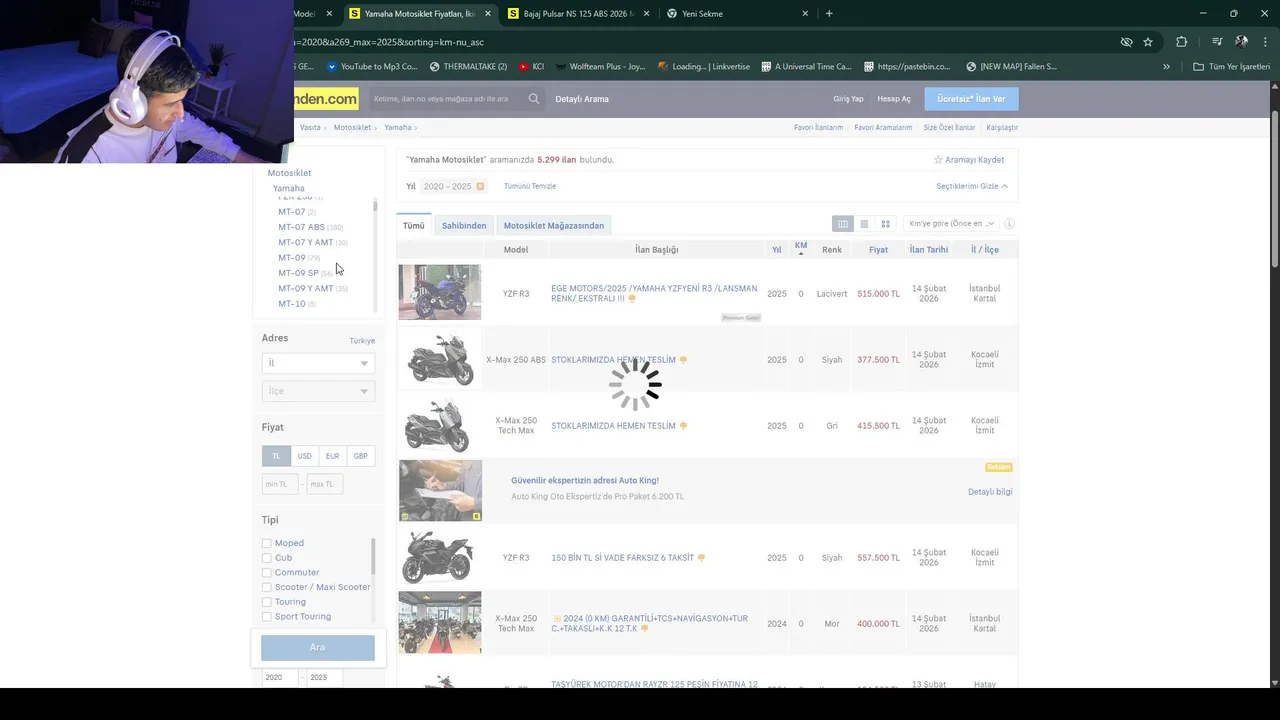
Task: Click the min TL price input field
Action: tap(280, 485)
